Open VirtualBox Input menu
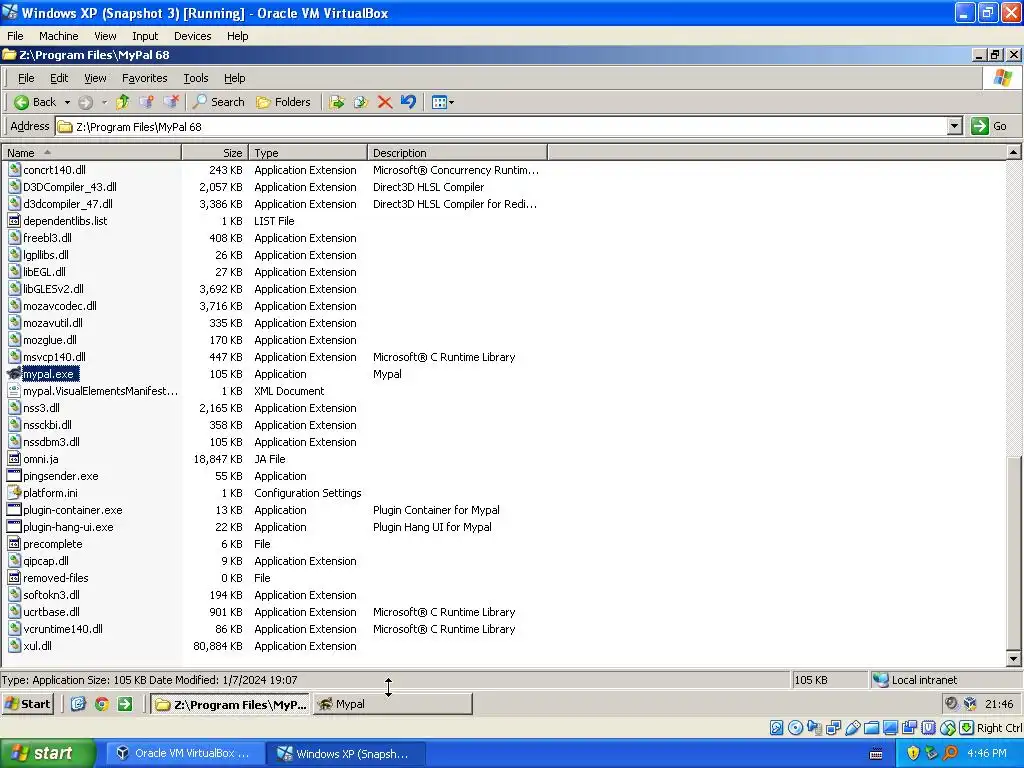 pos(144,36)
